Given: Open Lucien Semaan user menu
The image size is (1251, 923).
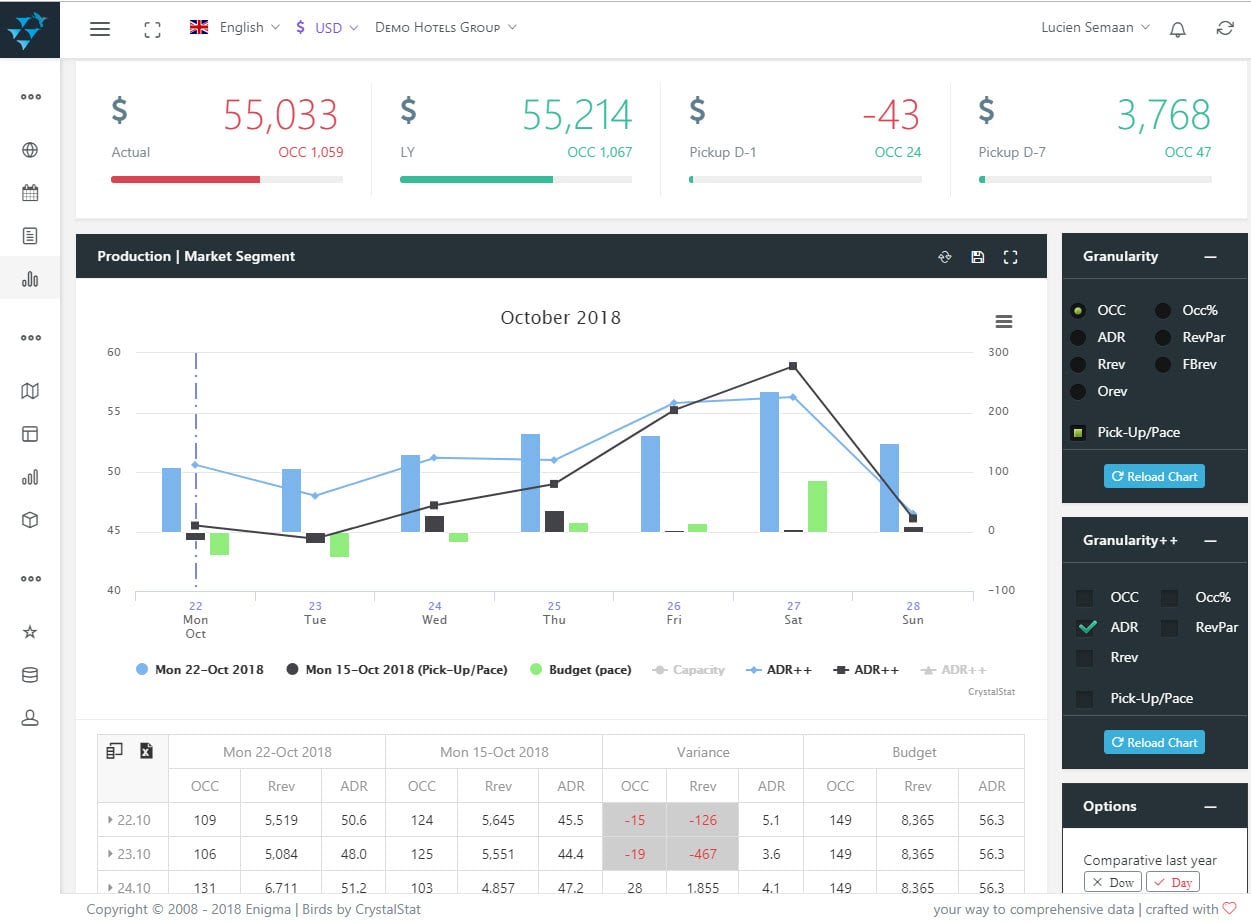Looking at the screenshot, I should [1095, 28].
